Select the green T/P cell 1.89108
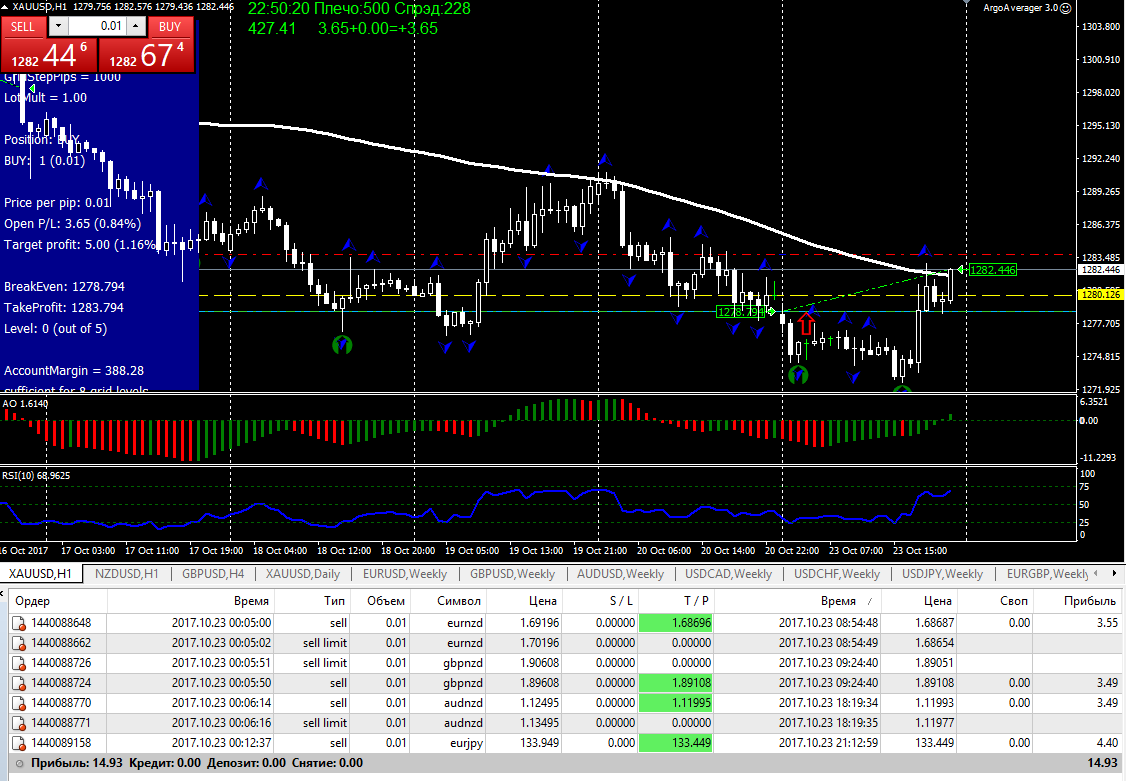This screenshot has height=781, width=1126. [676, 683]
